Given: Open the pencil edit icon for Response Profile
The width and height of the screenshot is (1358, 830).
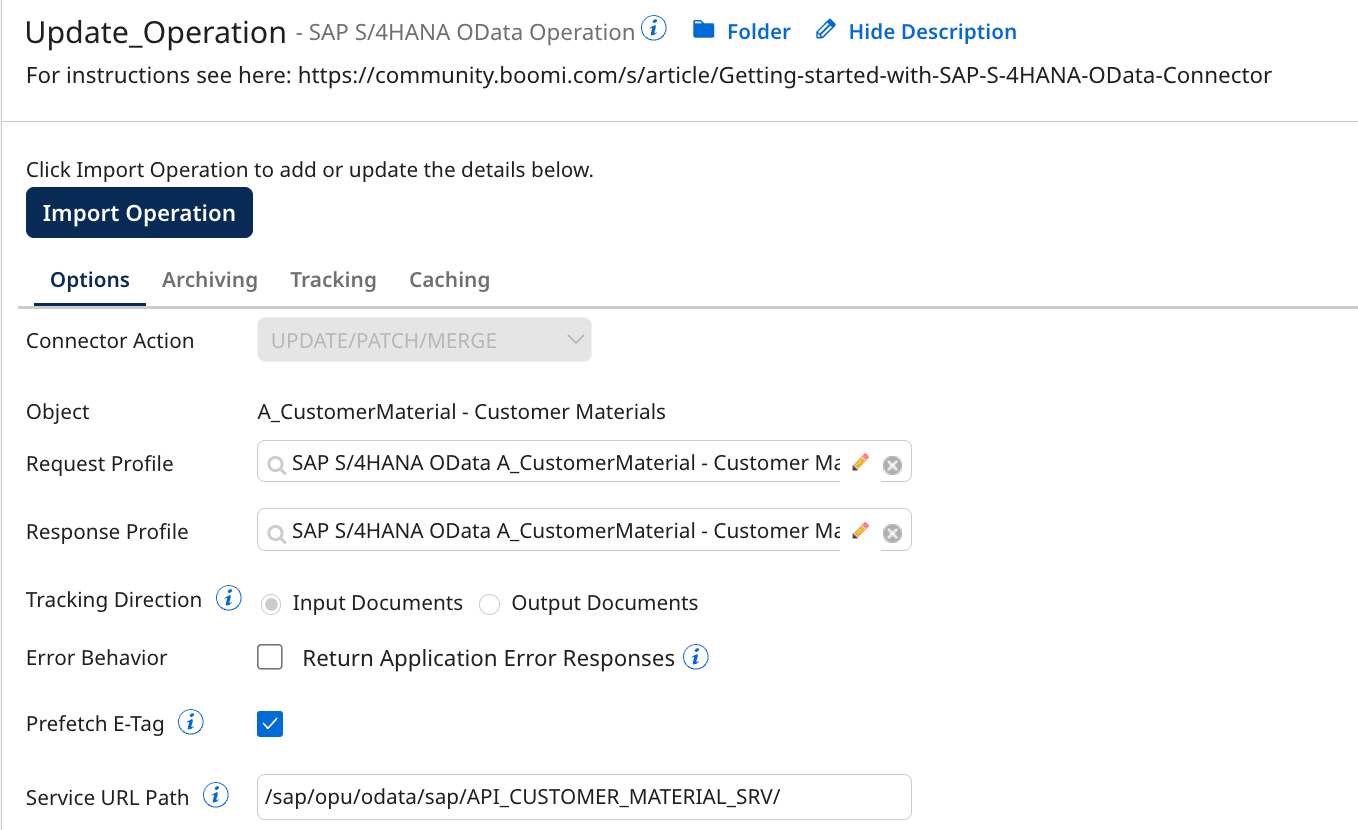Looking at the screenshot, I should click(860, 531).
